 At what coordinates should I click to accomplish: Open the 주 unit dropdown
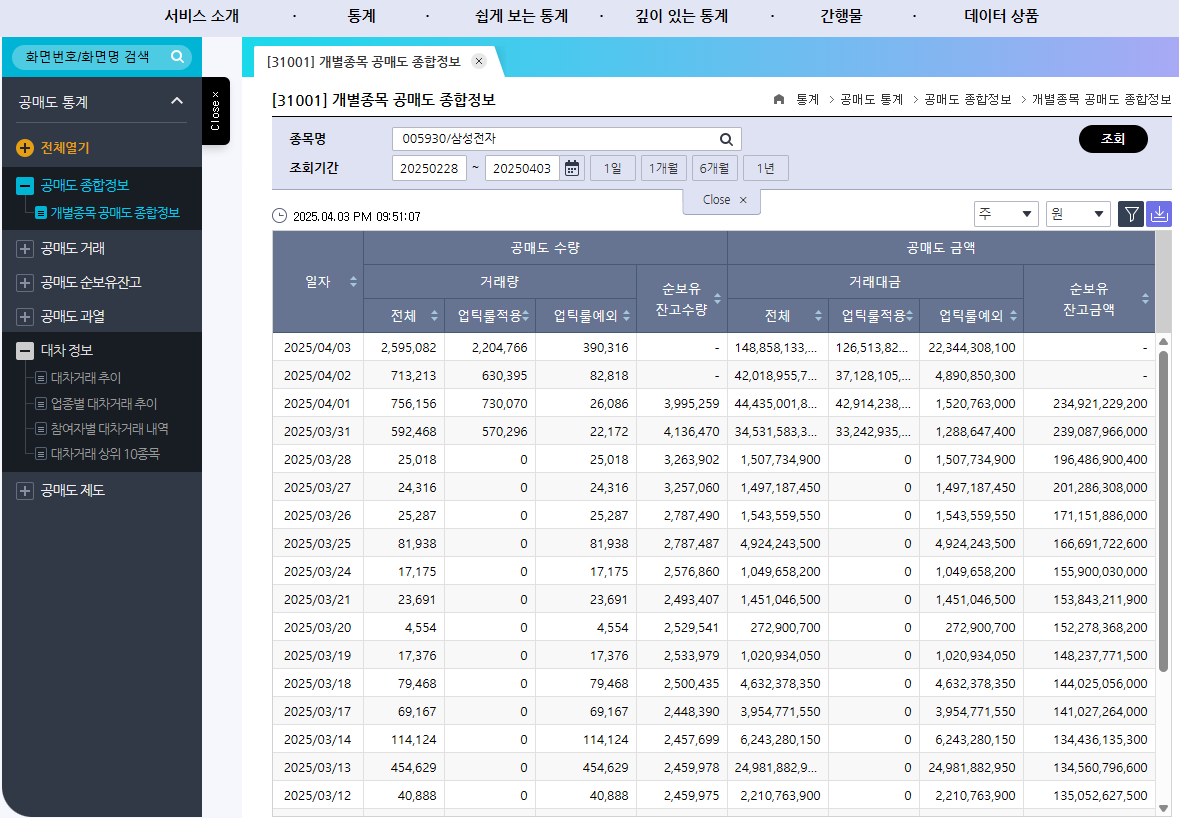[x=1005, y=214]
